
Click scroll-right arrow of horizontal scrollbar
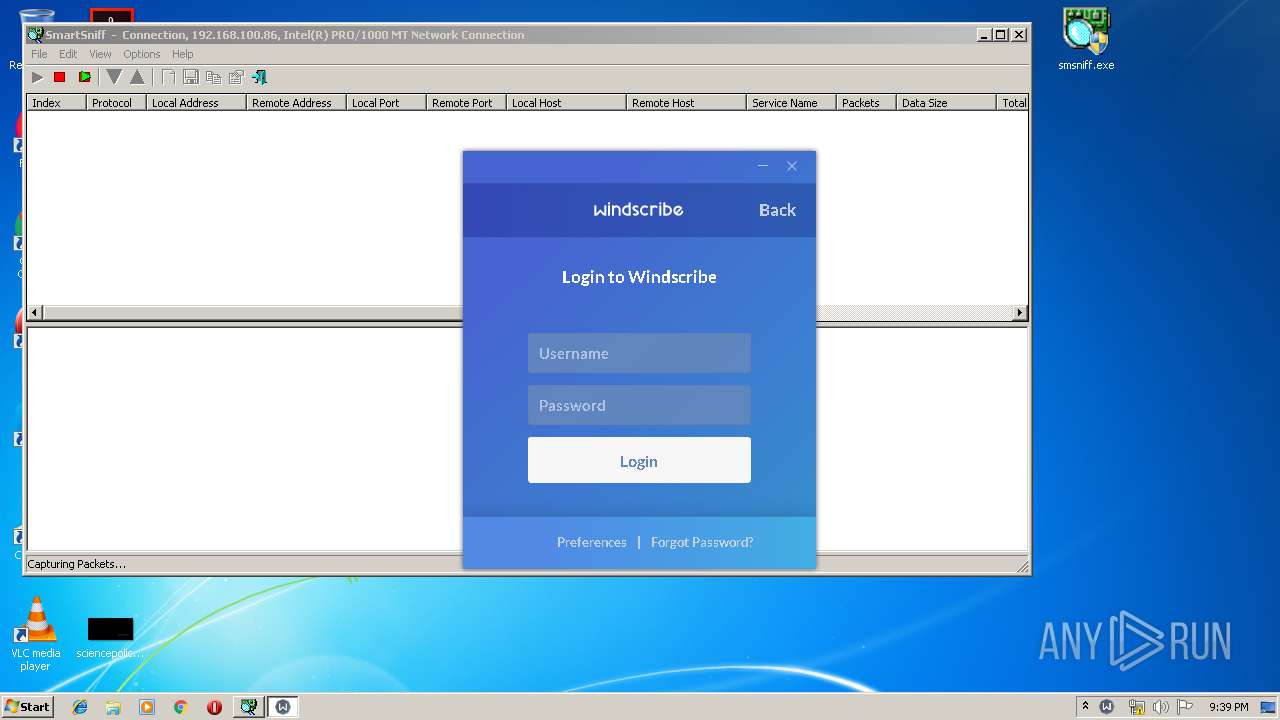[1020, 313]
